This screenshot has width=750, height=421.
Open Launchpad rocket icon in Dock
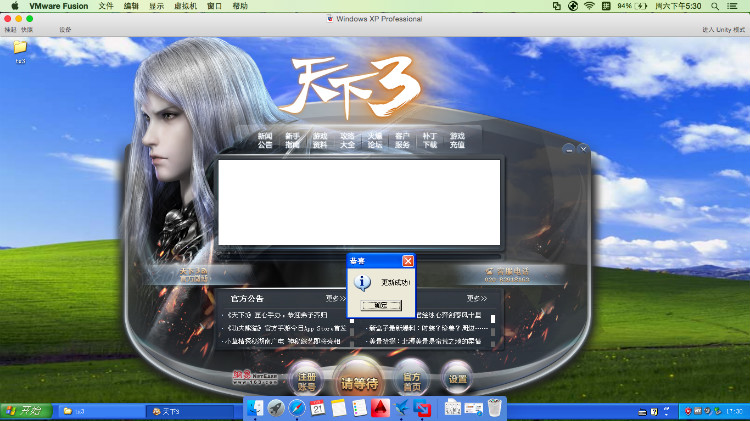pos(276,408)
